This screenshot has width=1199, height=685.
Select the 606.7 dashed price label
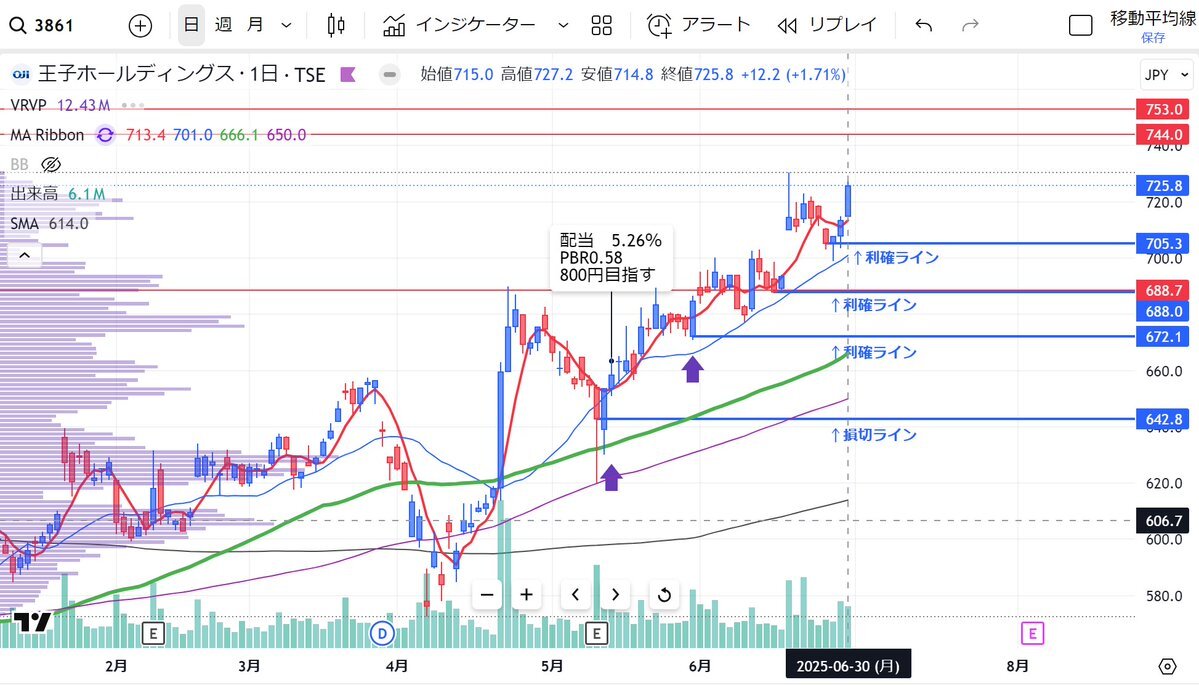1164,521
